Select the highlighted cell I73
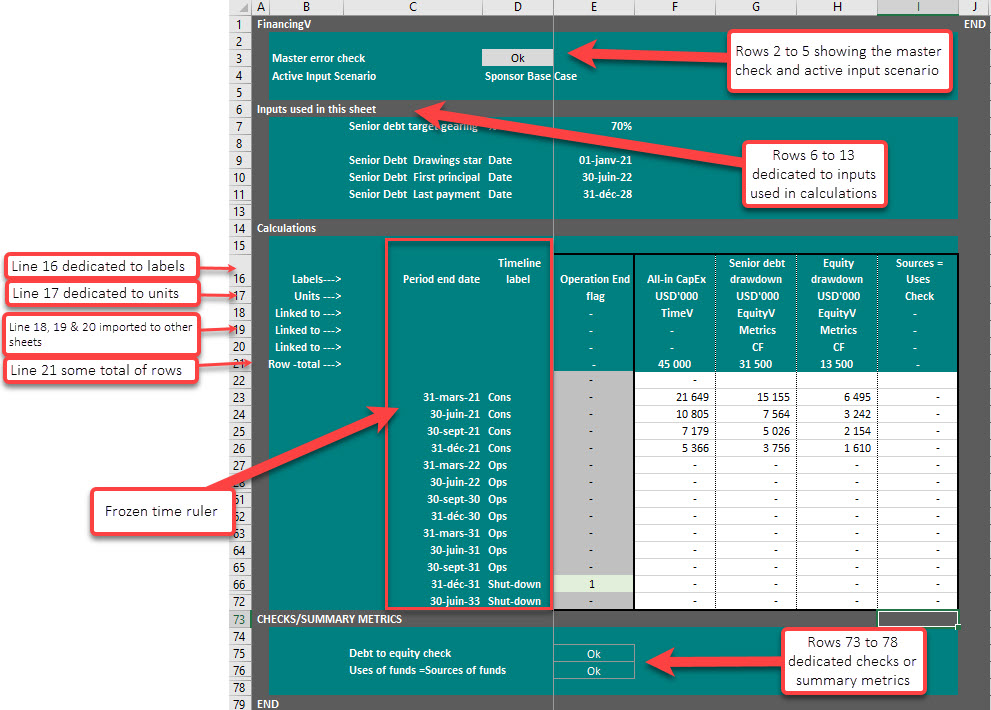This screenshot has height=710, width=991. 918,620
